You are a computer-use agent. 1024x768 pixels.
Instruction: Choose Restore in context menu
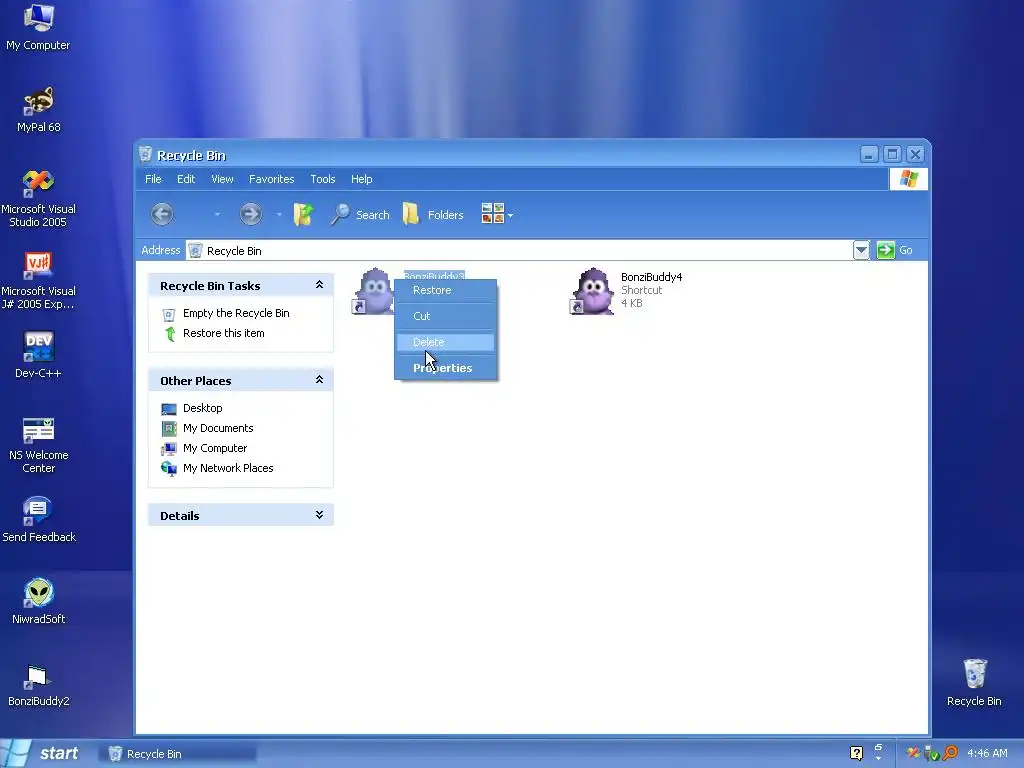click(x=445, y=290)
